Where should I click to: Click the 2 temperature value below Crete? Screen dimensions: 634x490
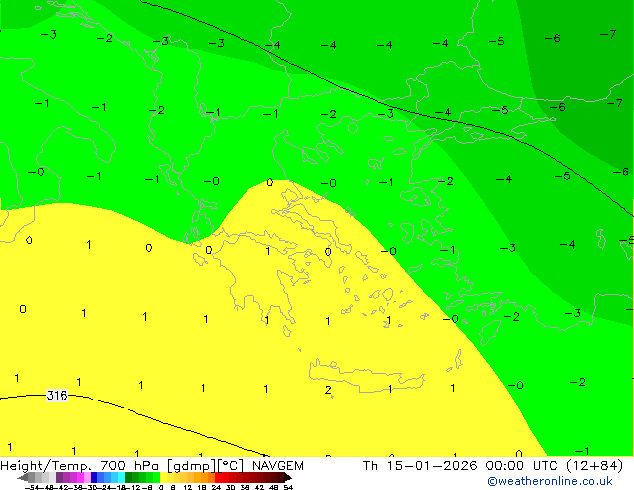tap(328, 390)
